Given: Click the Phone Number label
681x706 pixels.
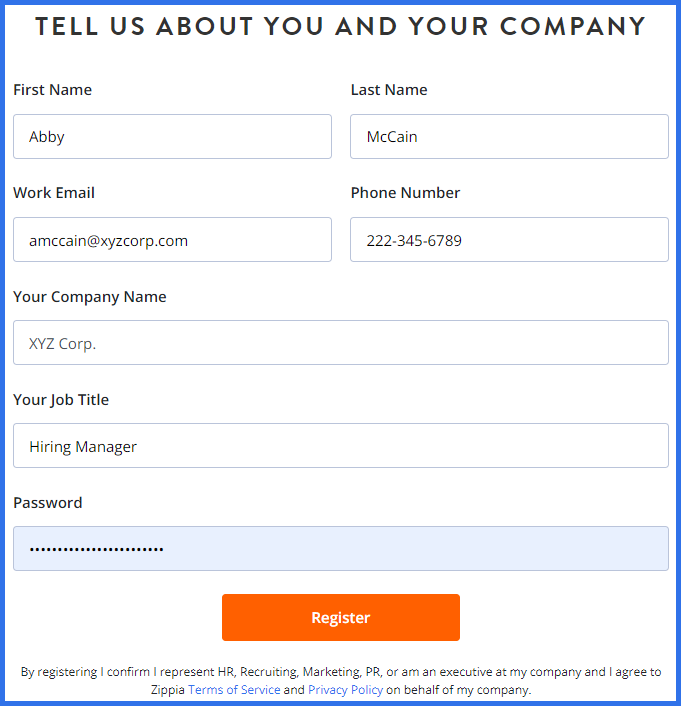Looking at the screenshot, I should click(405, 193).
